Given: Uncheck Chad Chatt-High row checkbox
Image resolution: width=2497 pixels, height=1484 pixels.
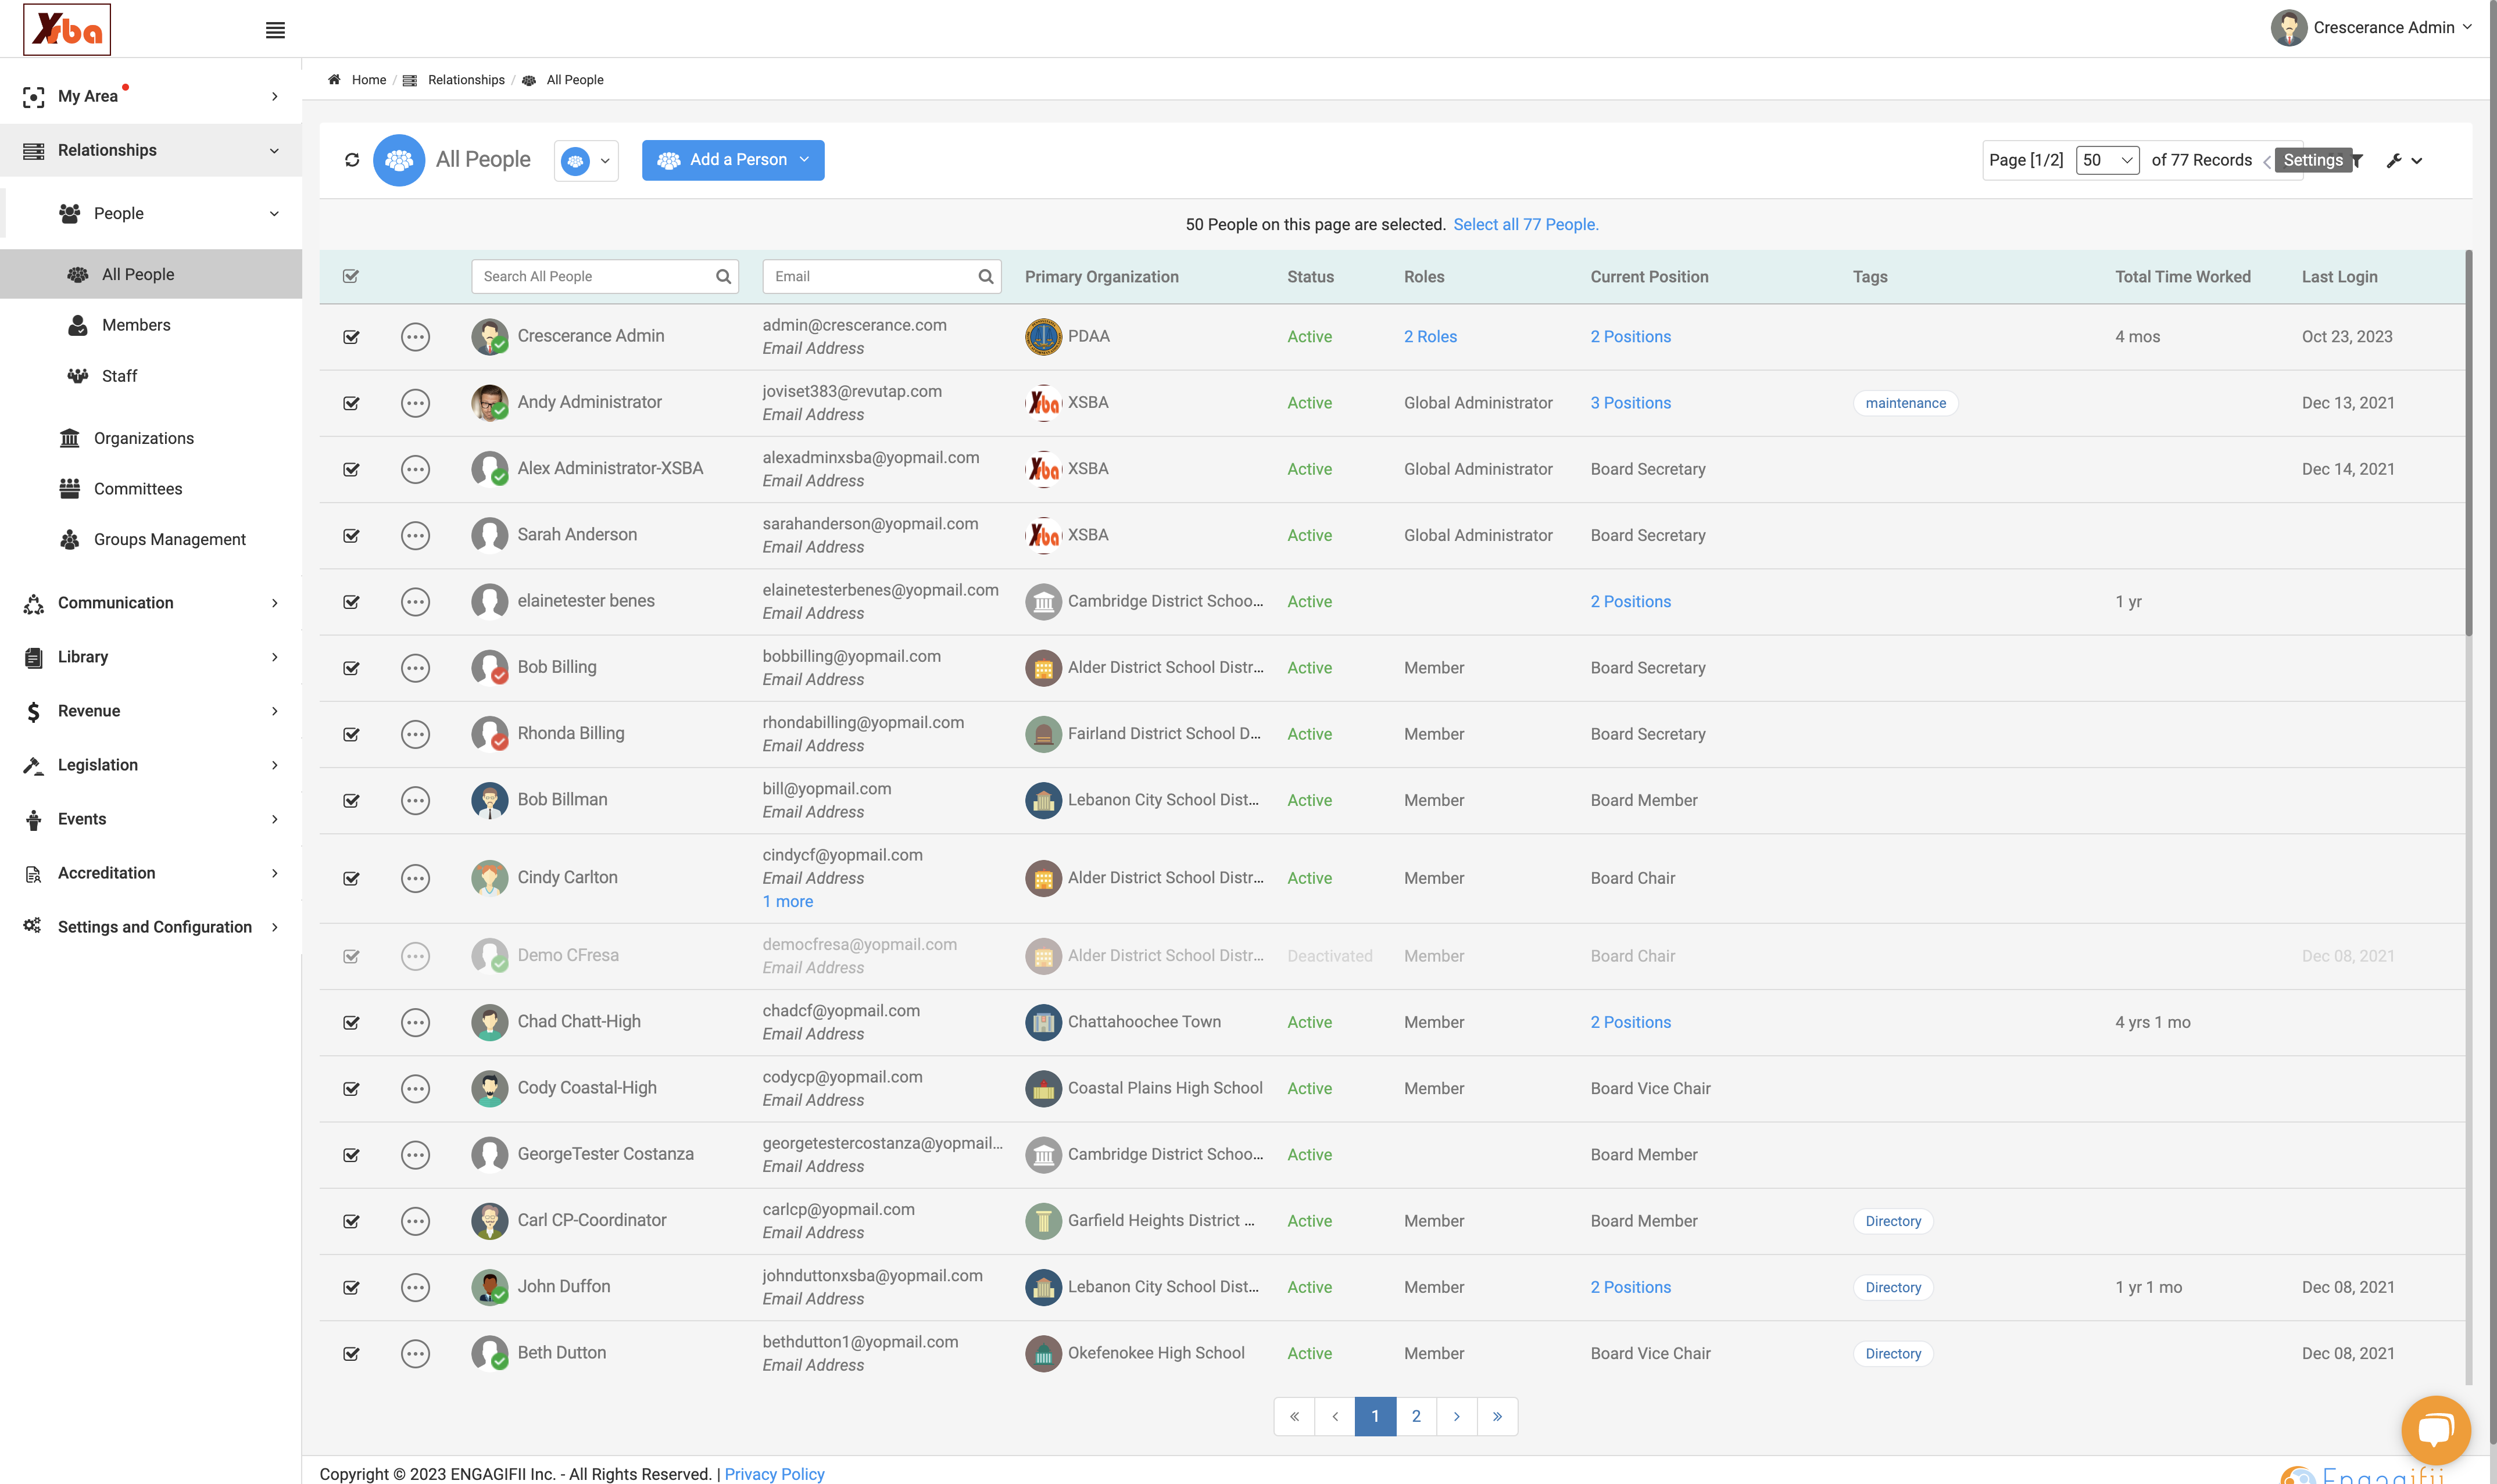Looking at the screenshot, I should click(x=351, y=1023).
